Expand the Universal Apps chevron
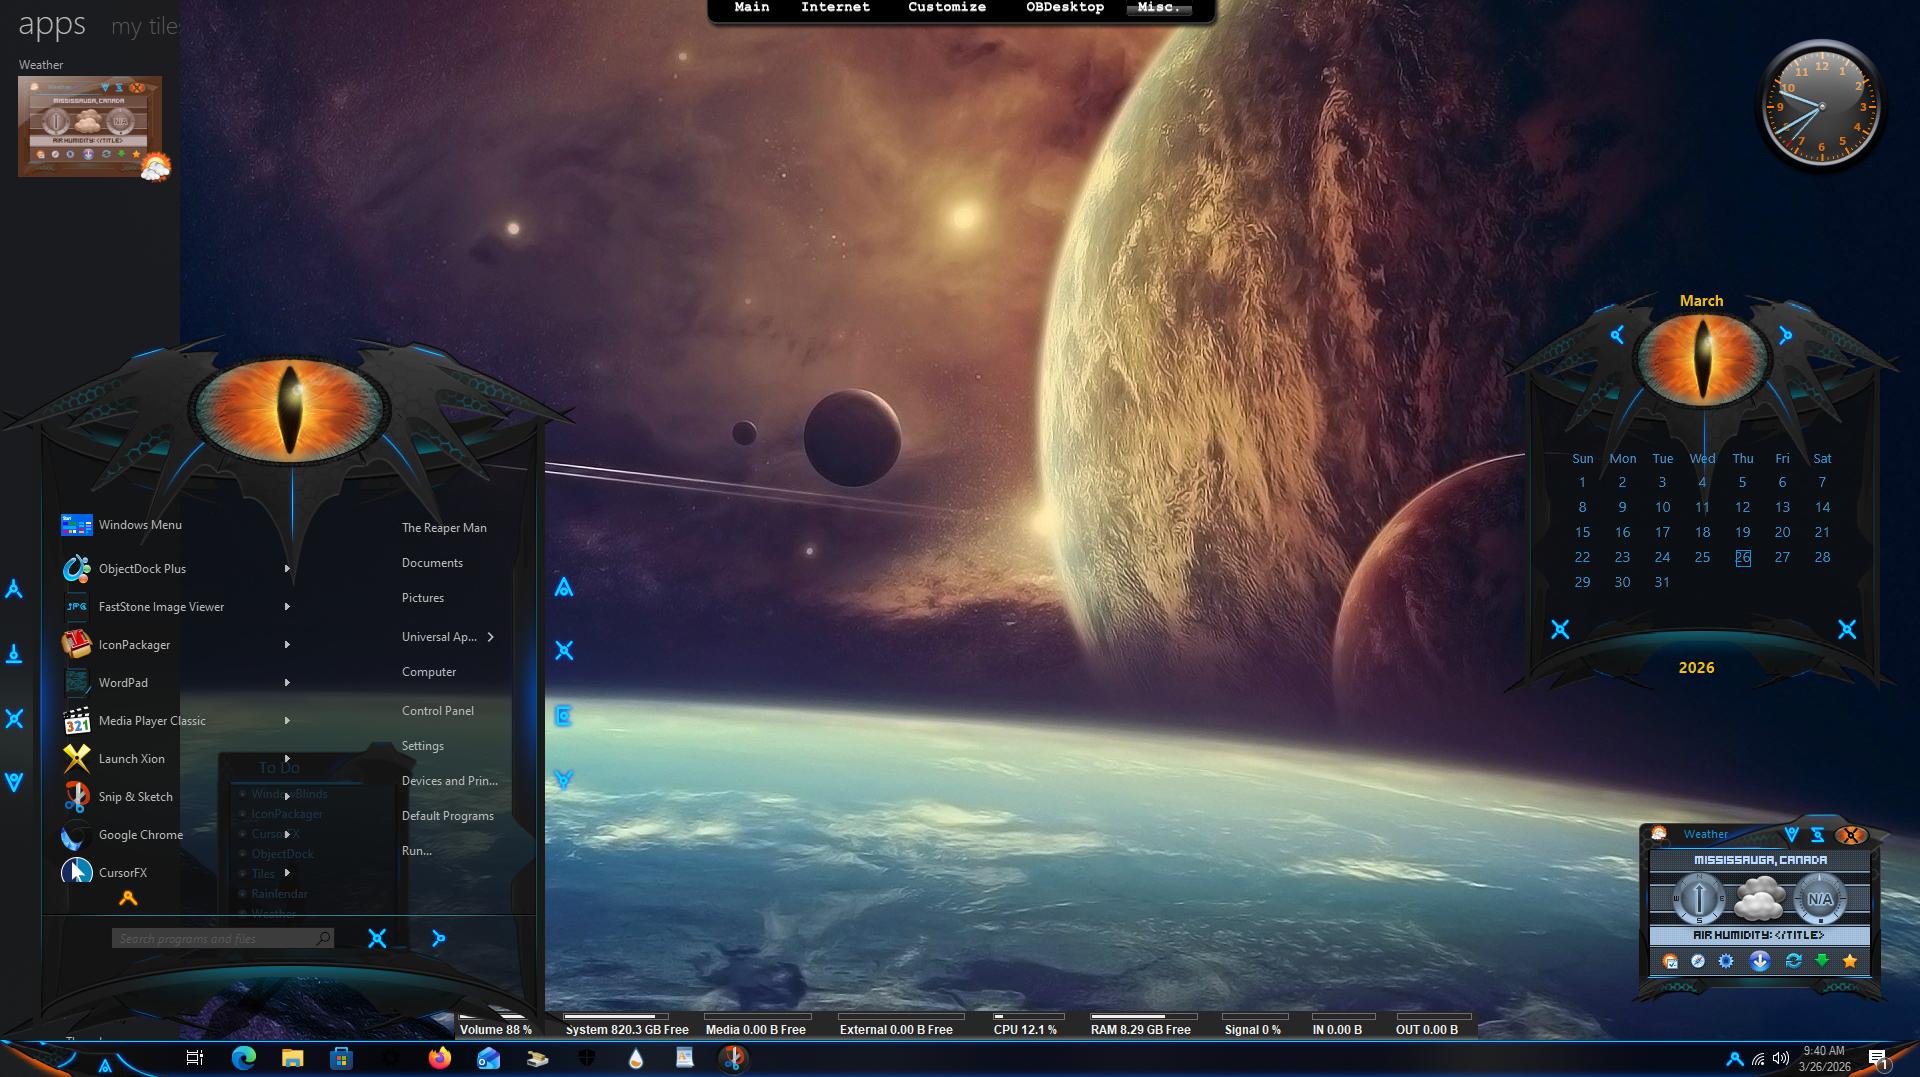This screenshot has height=1077, width=1920. point(491,637)
